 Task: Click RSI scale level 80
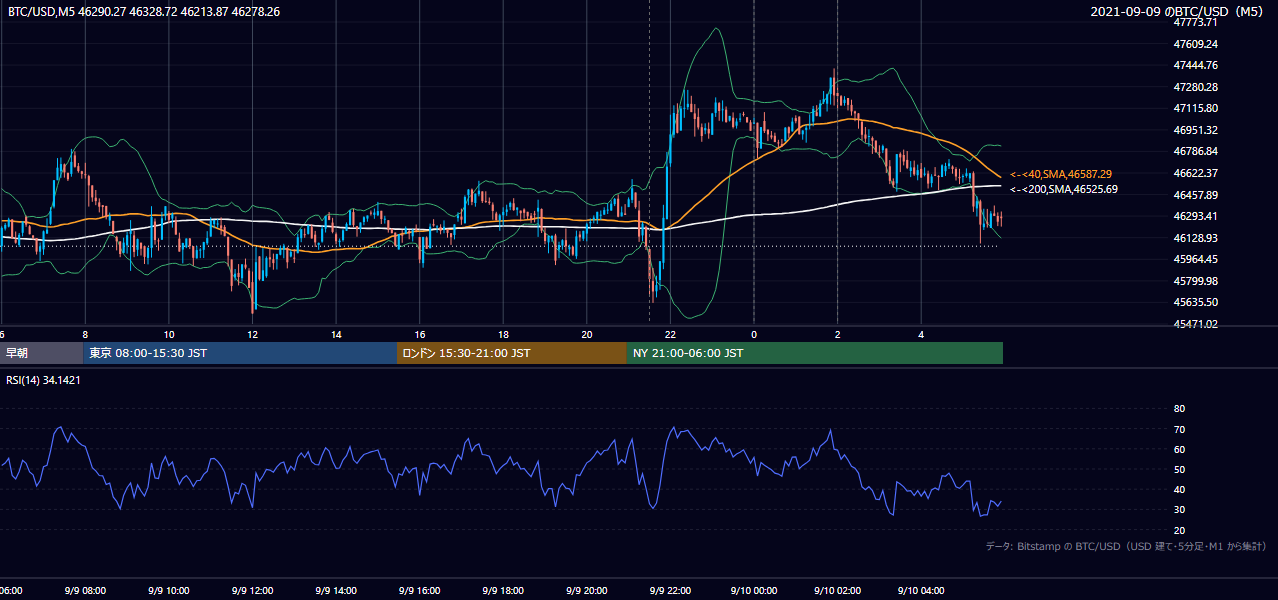click(x=1179, y=409)
